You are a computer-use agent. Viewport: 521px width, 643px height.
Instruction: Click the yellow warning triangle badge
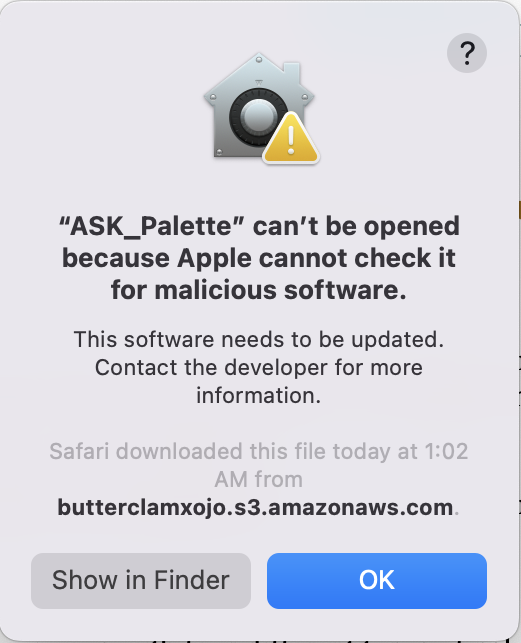(291, 138)
